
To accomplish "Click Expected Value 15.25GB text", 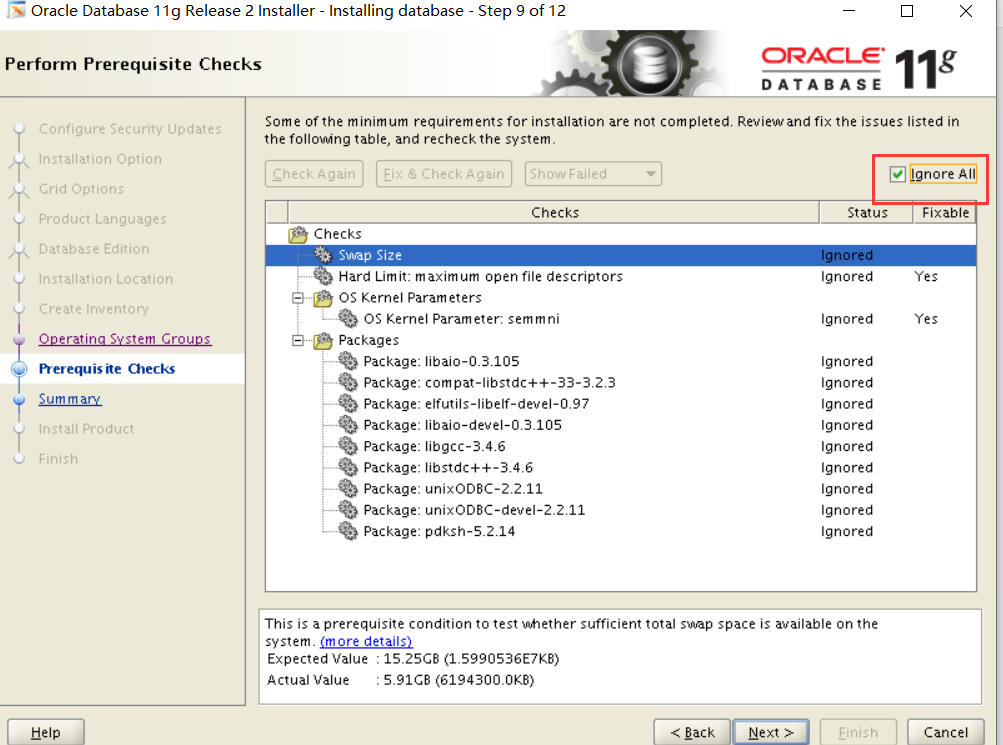I will click(x=413, y=659).
